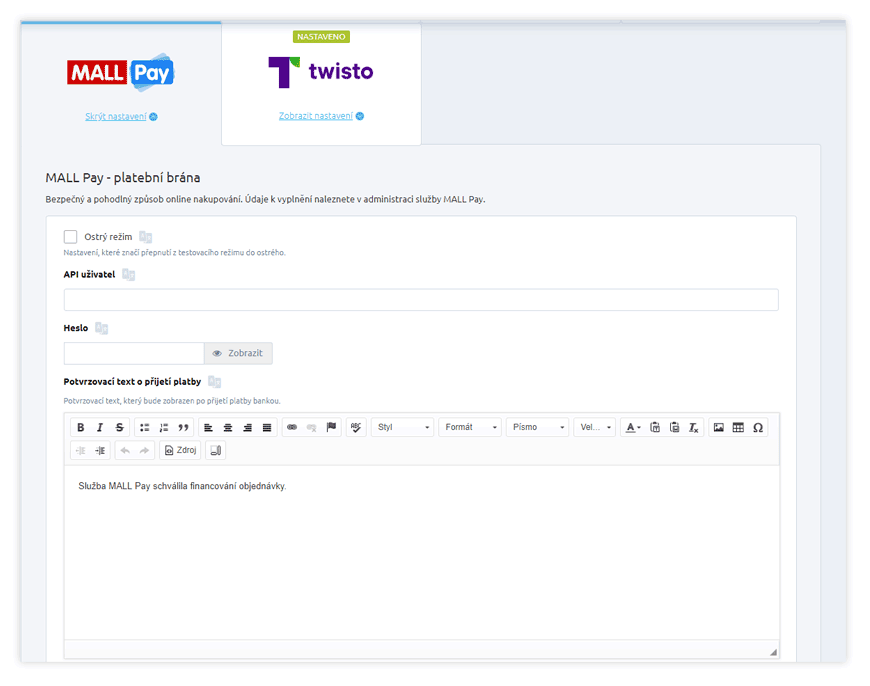Redo the last editor change
Viewport: 870px width, 686px height.
(144, 451)
